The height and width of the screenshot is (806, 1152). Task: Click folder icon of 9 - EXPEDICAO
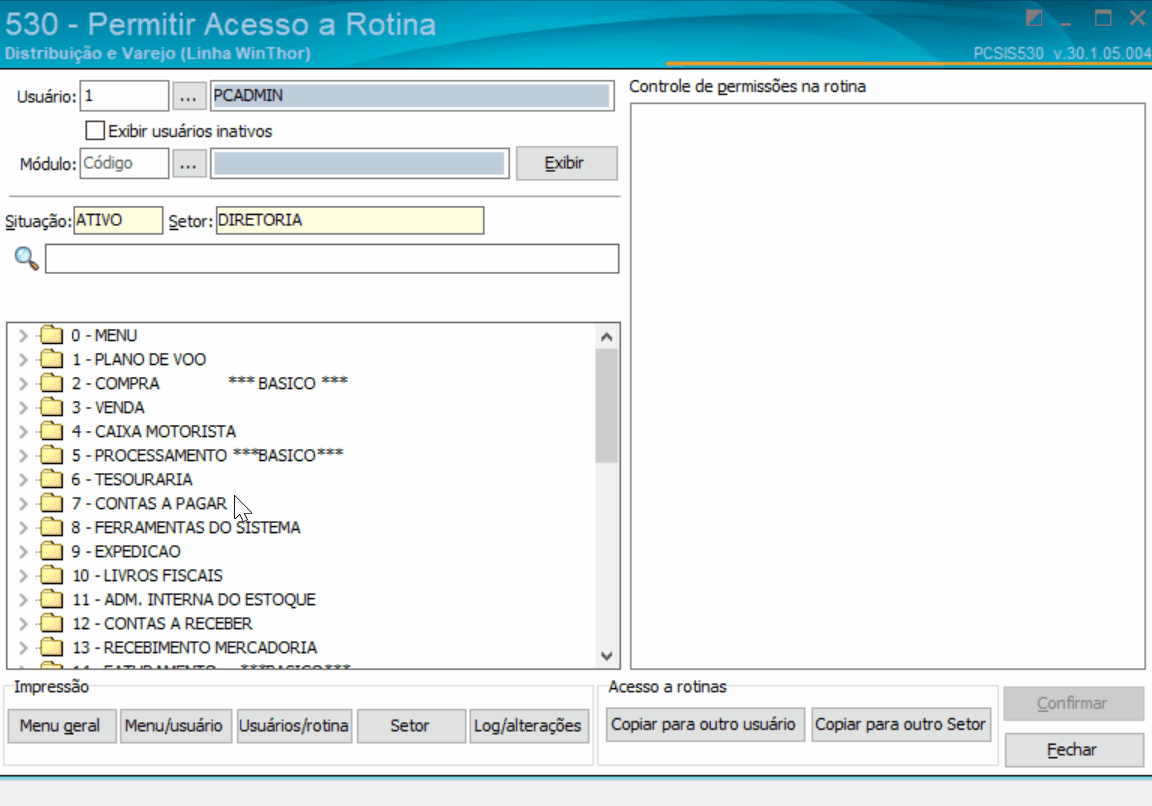tap(51, 551)
